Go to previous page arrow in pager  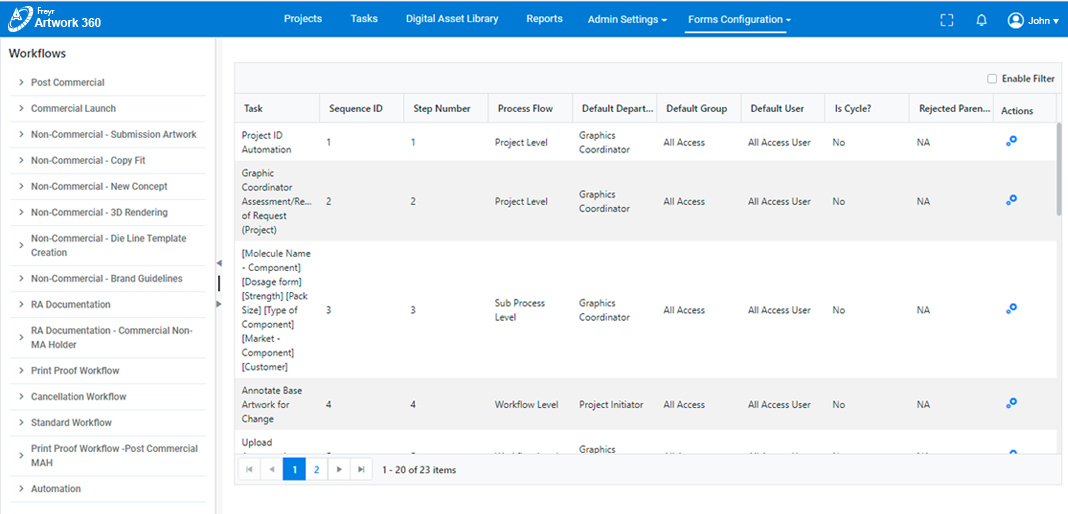coord(272,469)
